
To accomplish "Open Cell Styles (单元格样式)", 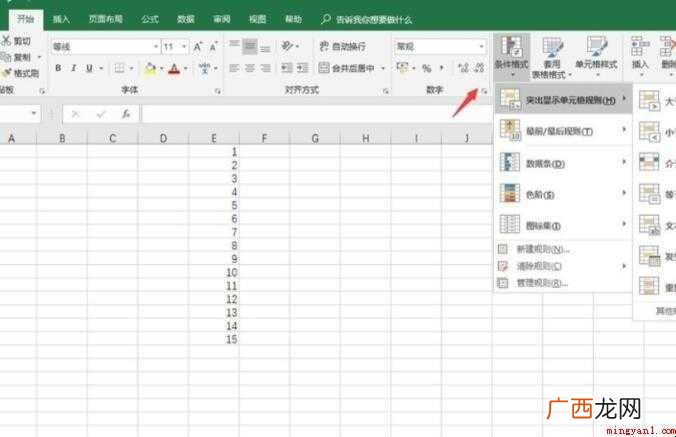I will click(596, 56).
